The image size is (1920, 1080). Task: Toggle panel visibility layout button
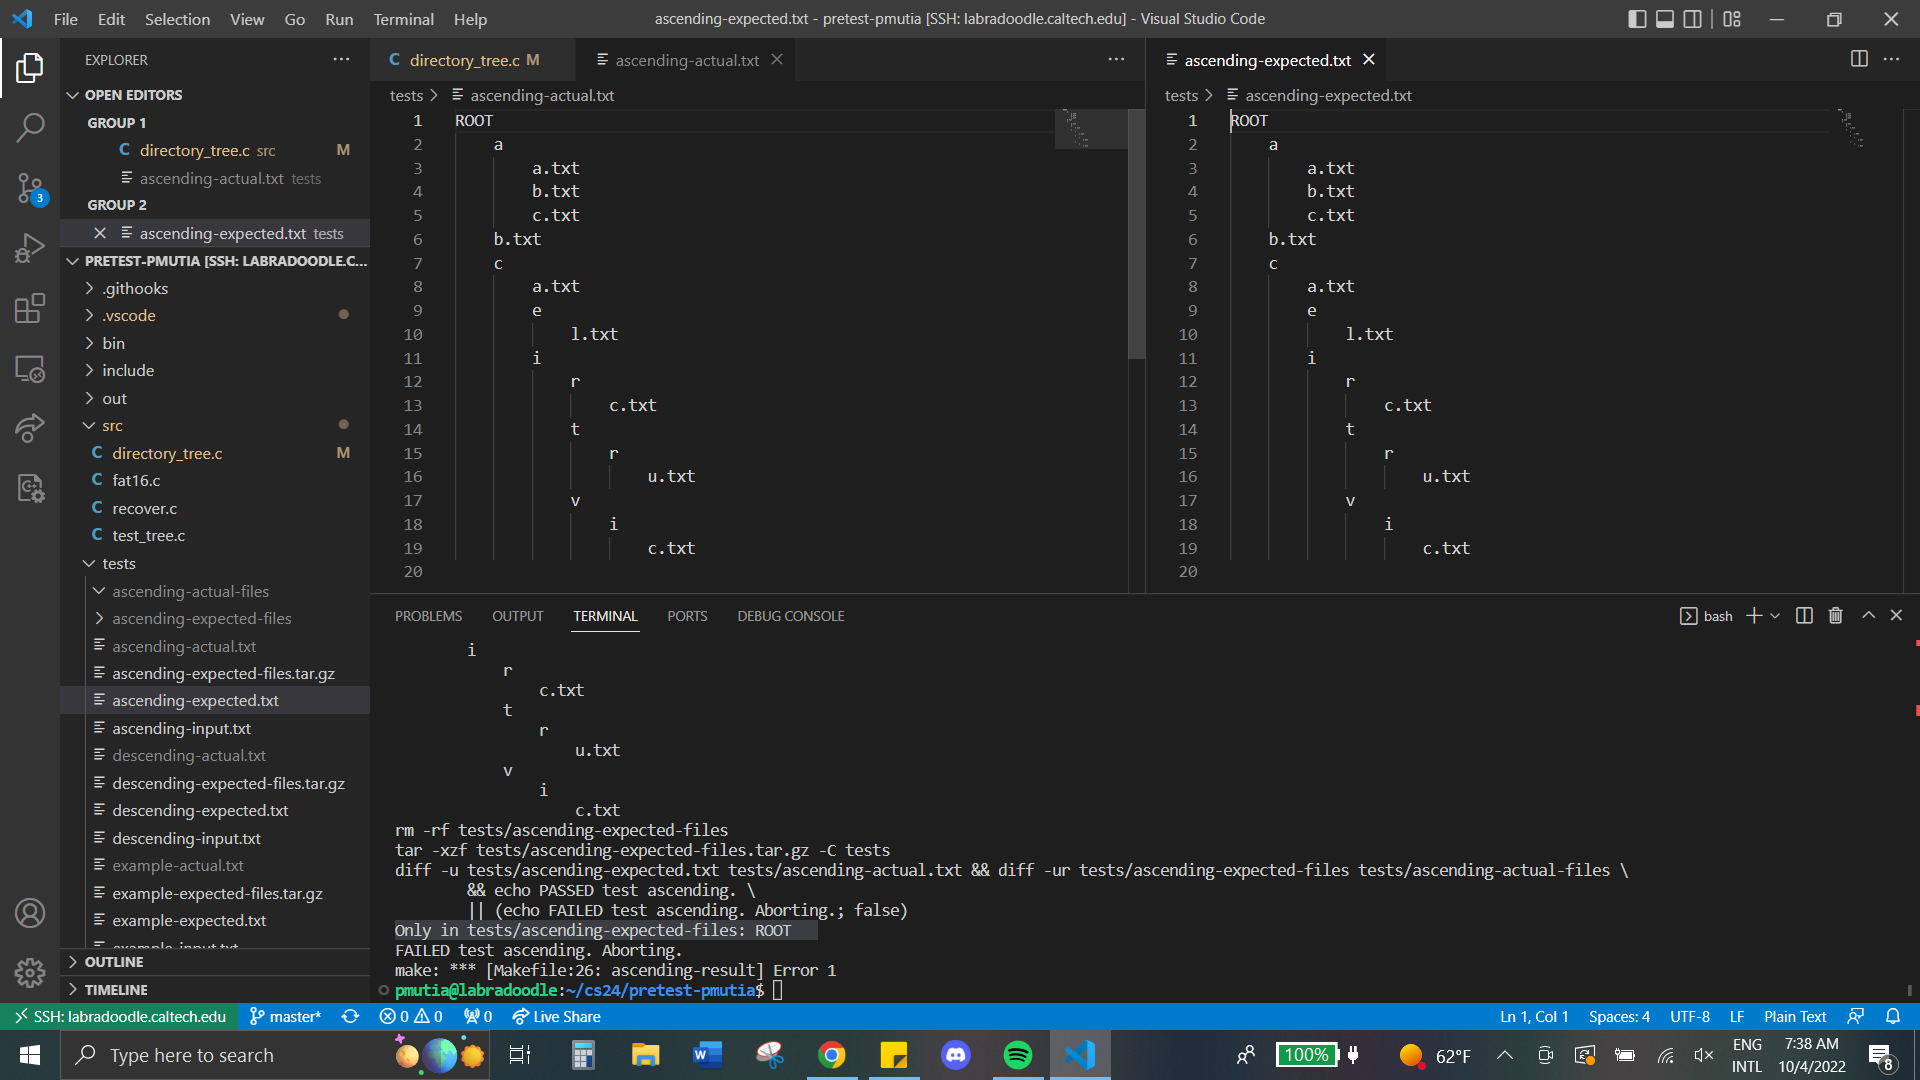point(1665,19)
